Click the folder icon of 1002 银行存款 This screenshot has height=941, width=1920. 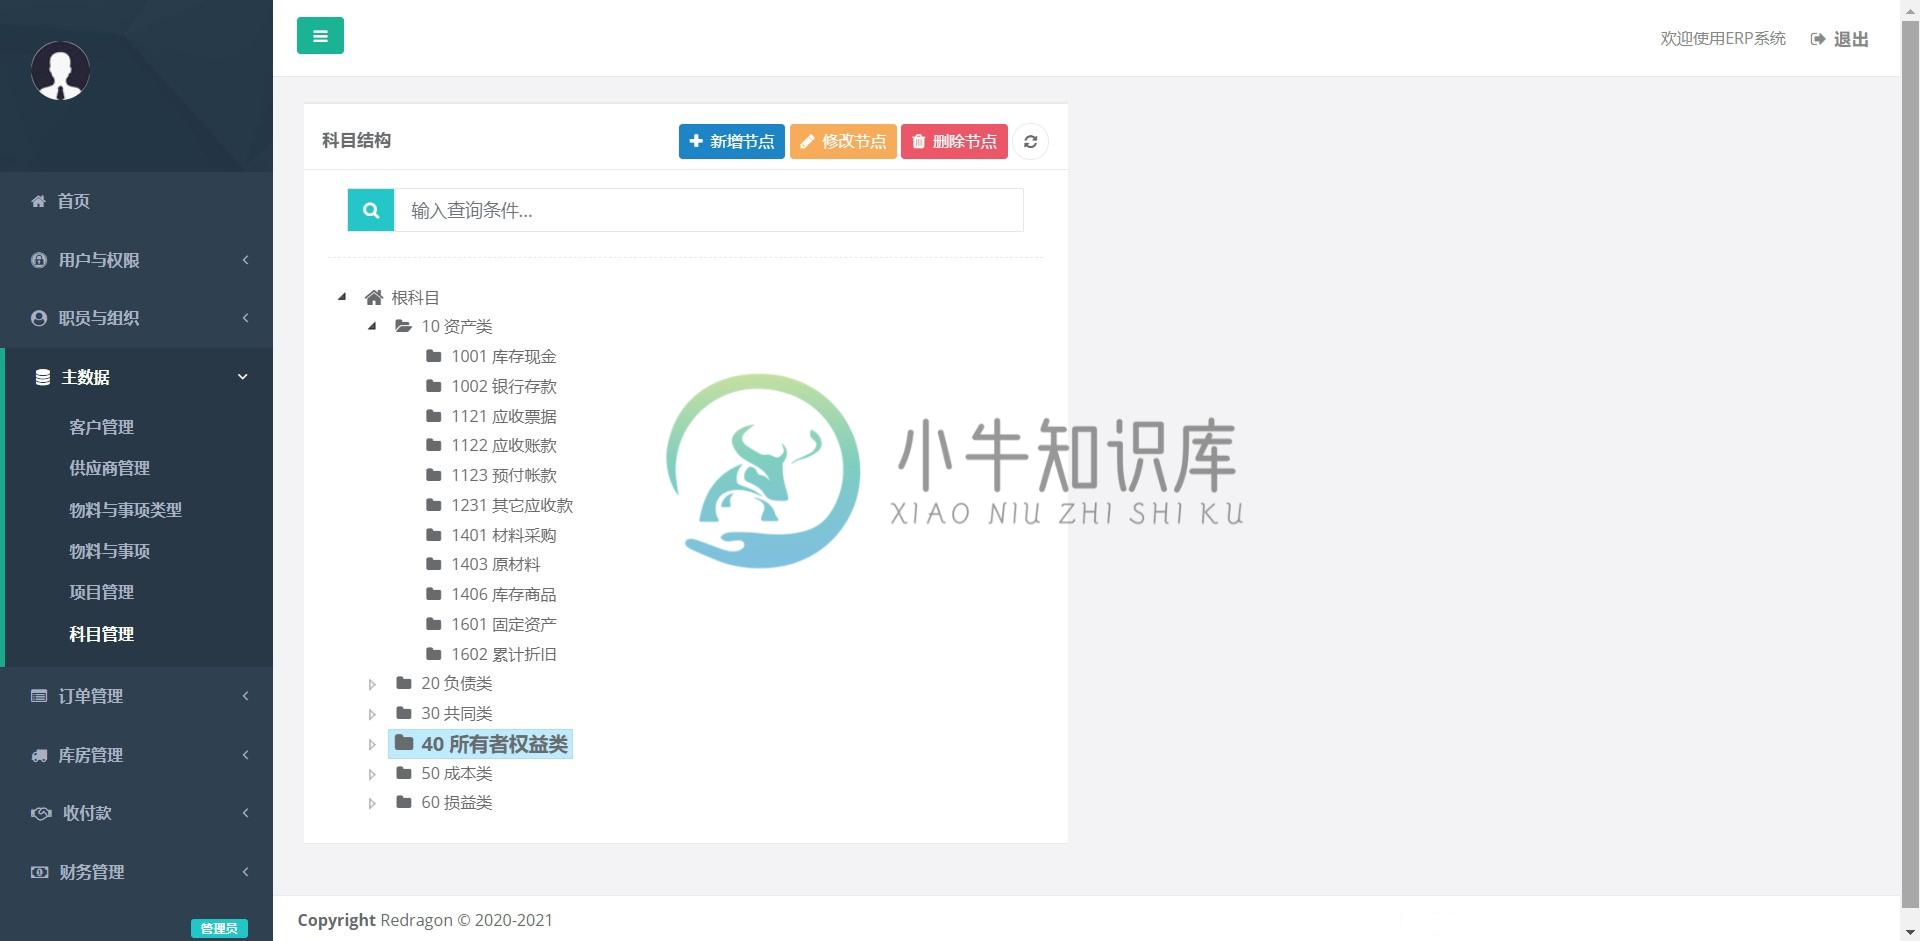[x=433, y=386]
